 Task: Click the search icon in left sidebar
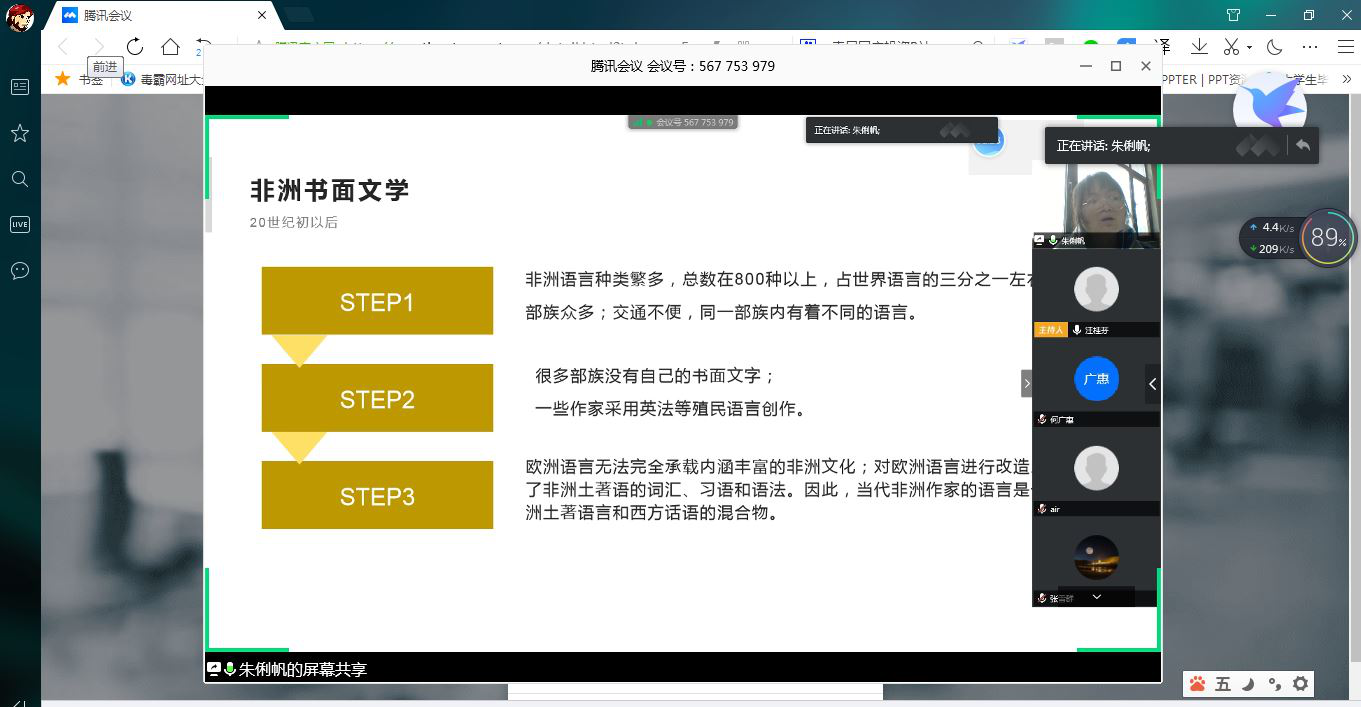[19, 179]
